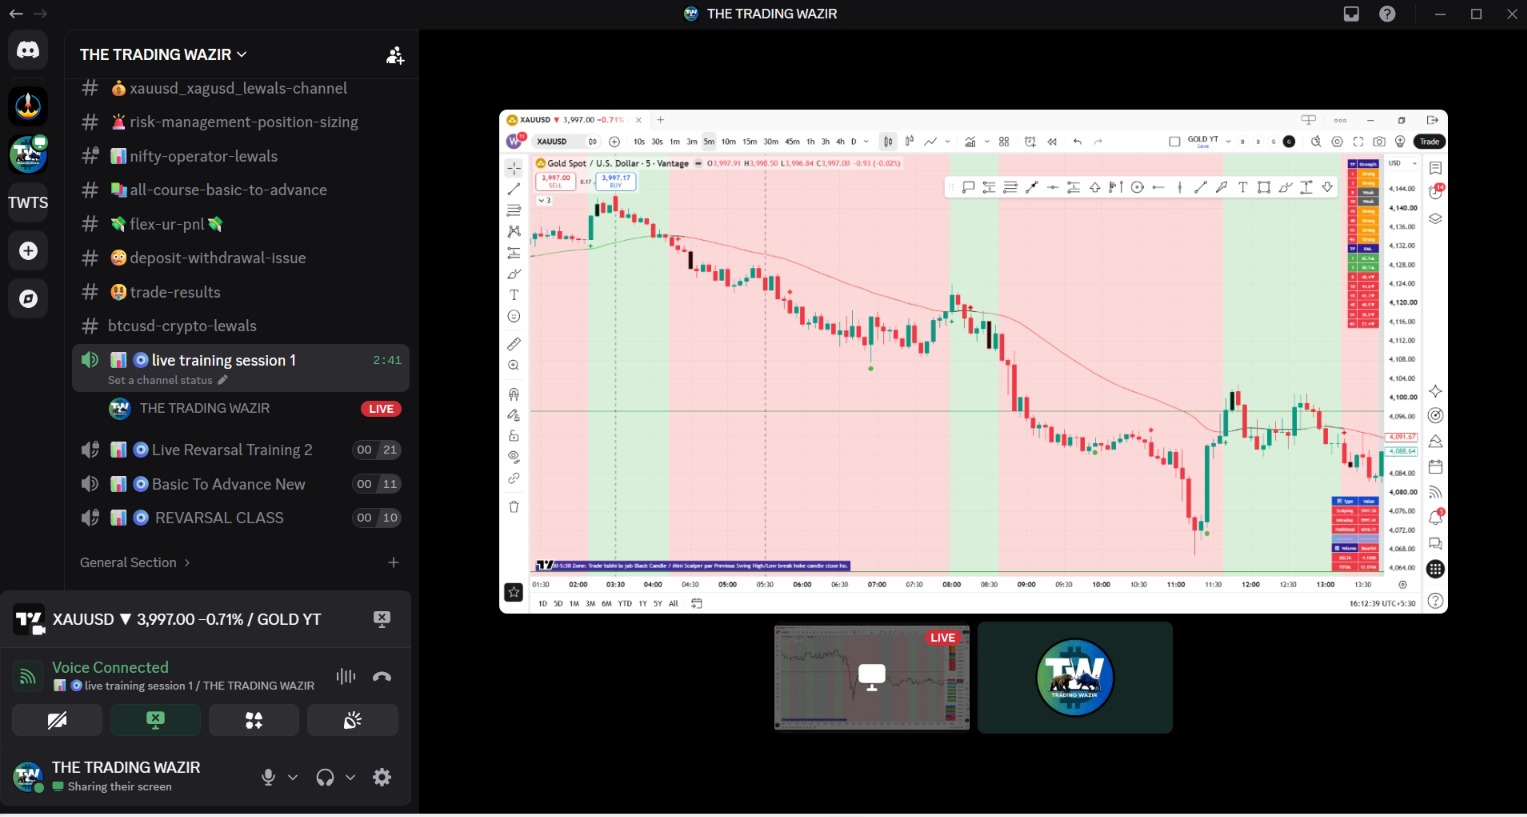The width and height of the screenshot is (1527, 817).
Task: Disconnect from the voice channel
Action: [x=382, y=676]
